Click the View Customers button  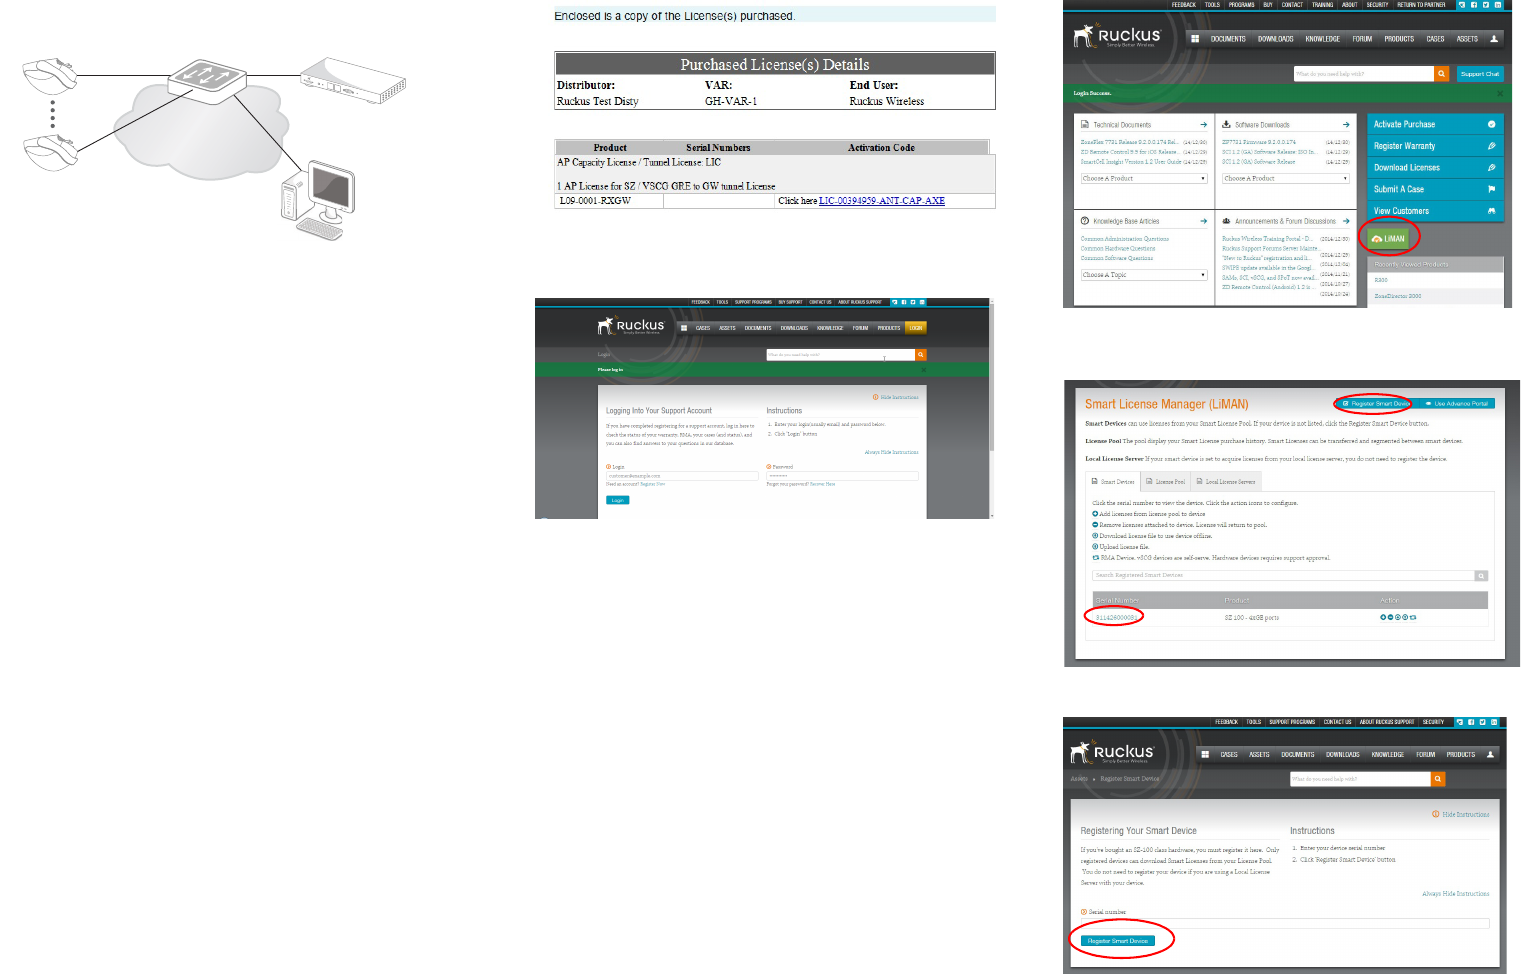point(1435,211)
